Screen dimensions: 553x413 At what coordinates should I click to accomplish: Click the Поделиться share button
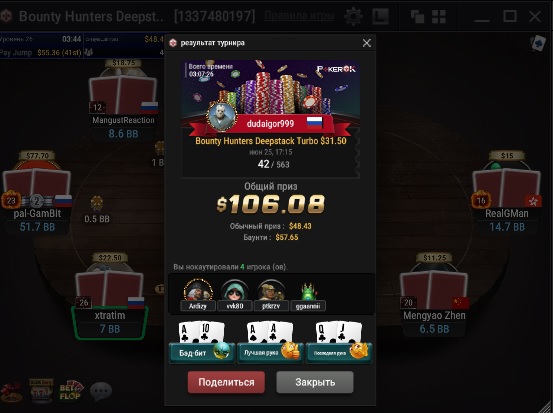pos(226,382)
